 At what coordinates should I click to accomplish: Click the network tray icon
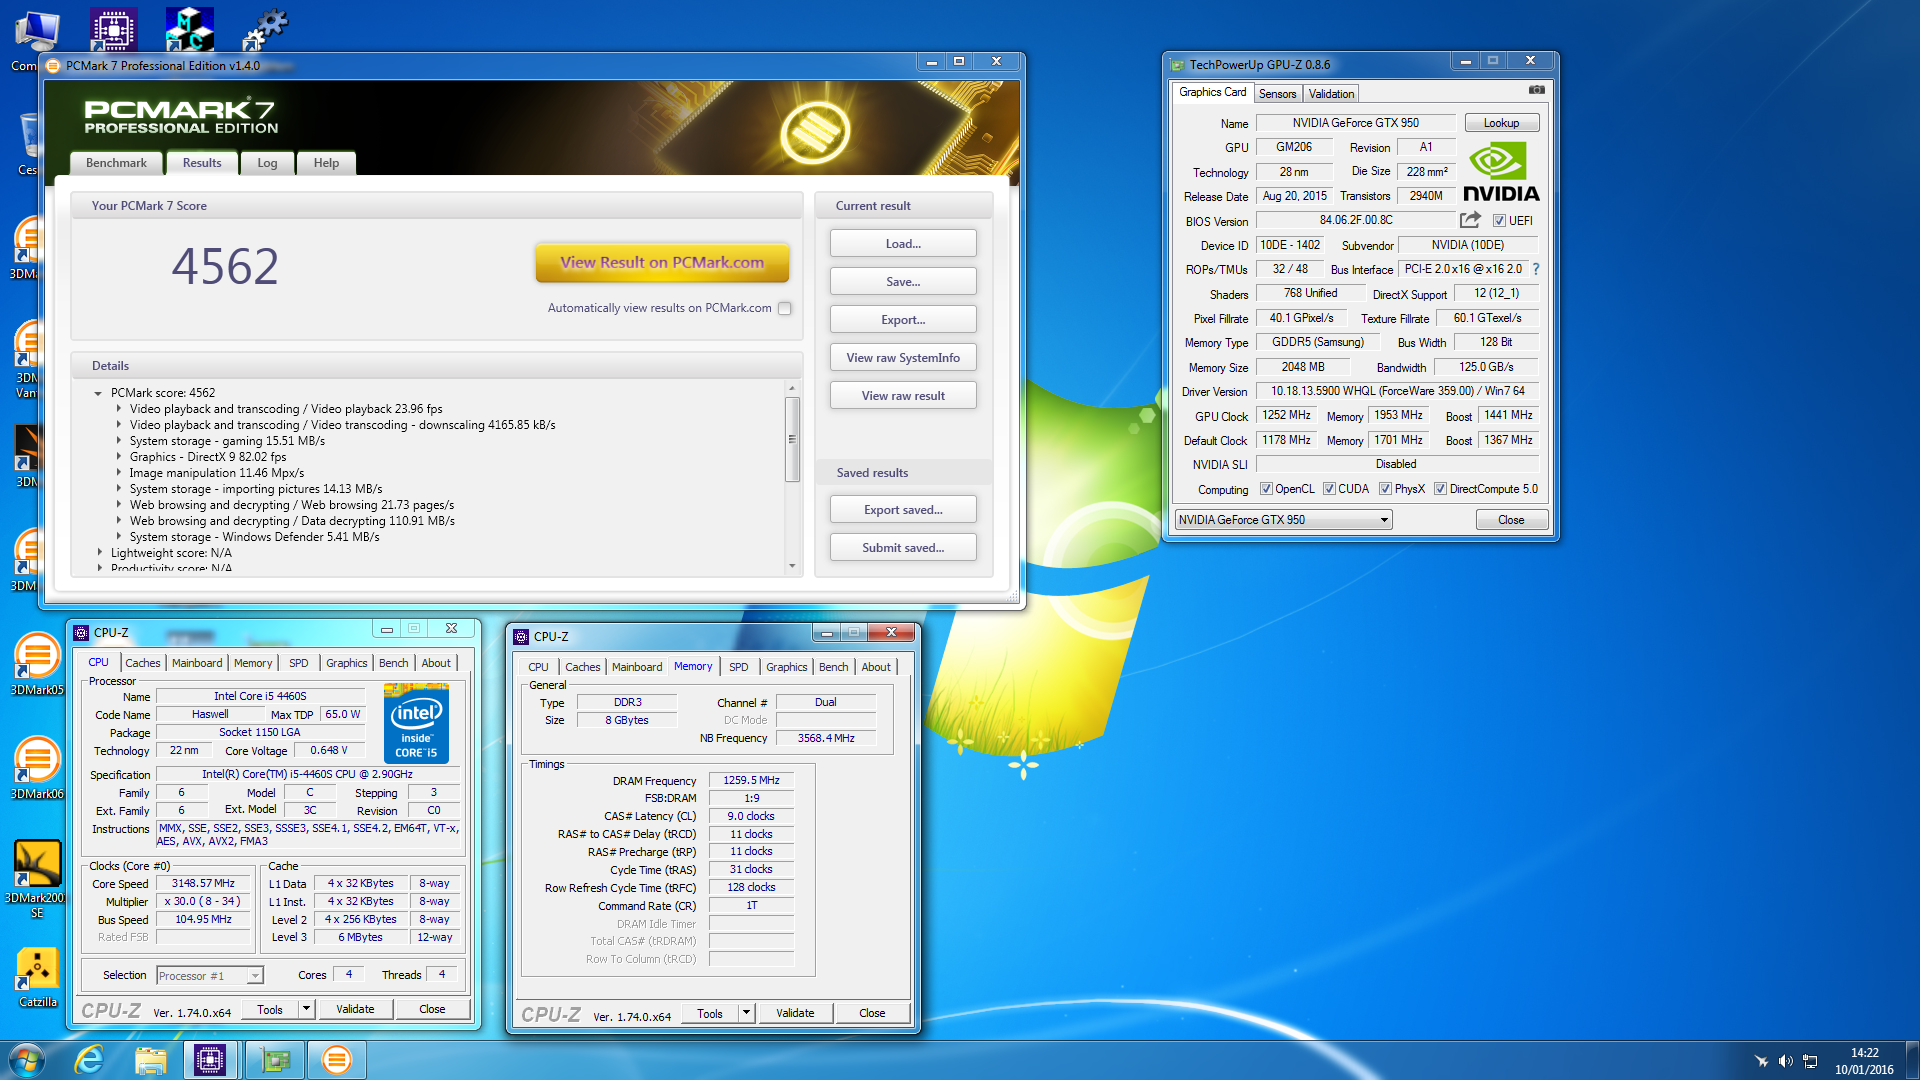tap(1811, 1061)
